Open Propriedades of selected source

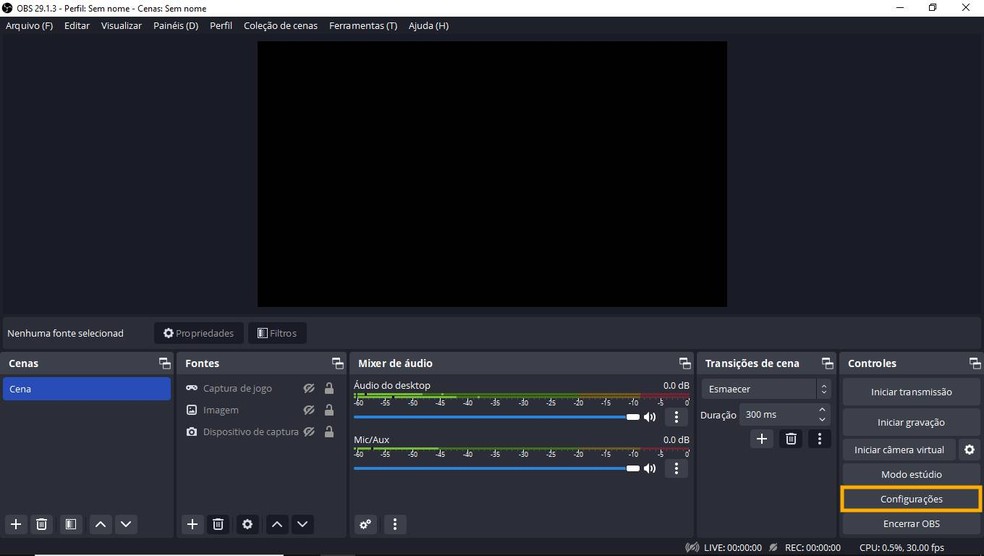pos(198,333)
